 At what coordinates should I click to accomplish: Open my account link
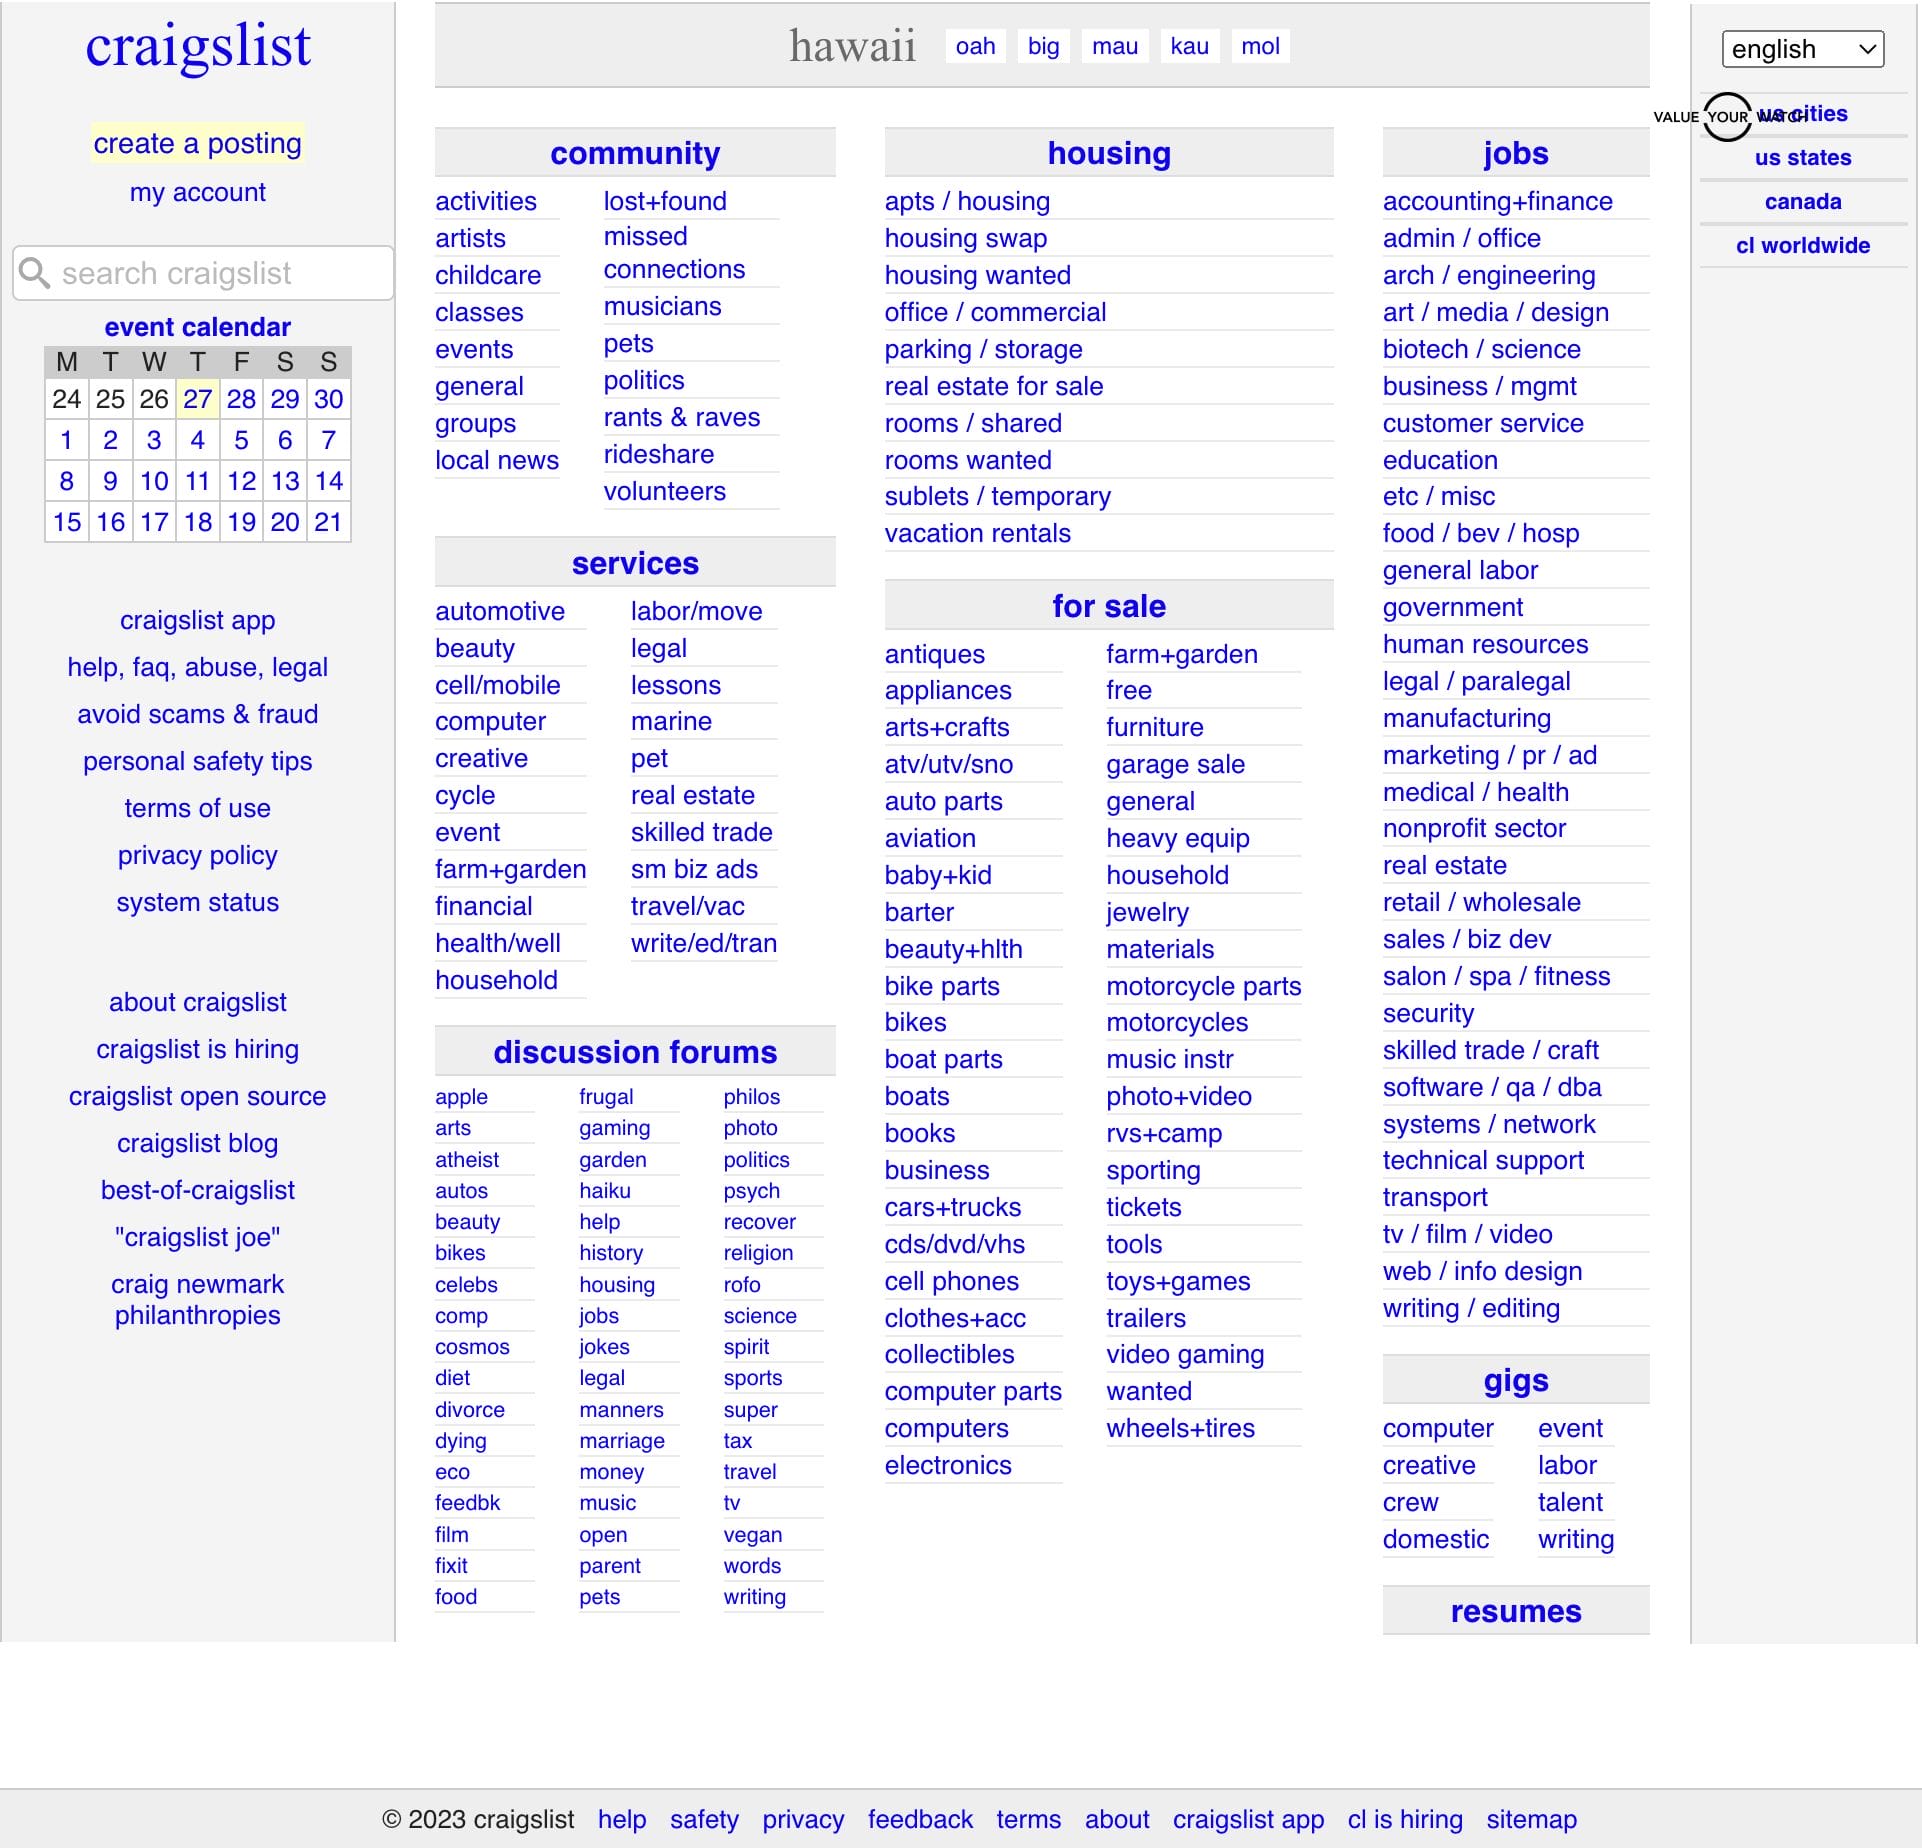197,192
